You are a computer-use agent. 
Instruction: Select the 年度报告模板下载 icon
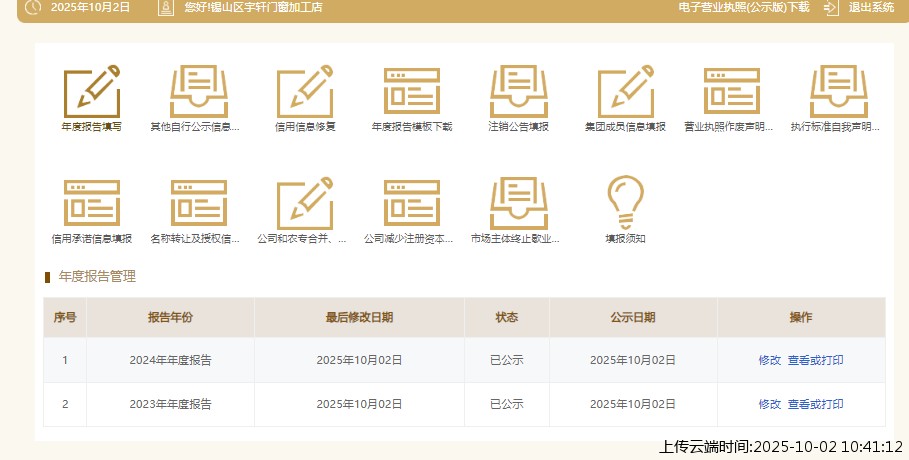pos(412,92)
